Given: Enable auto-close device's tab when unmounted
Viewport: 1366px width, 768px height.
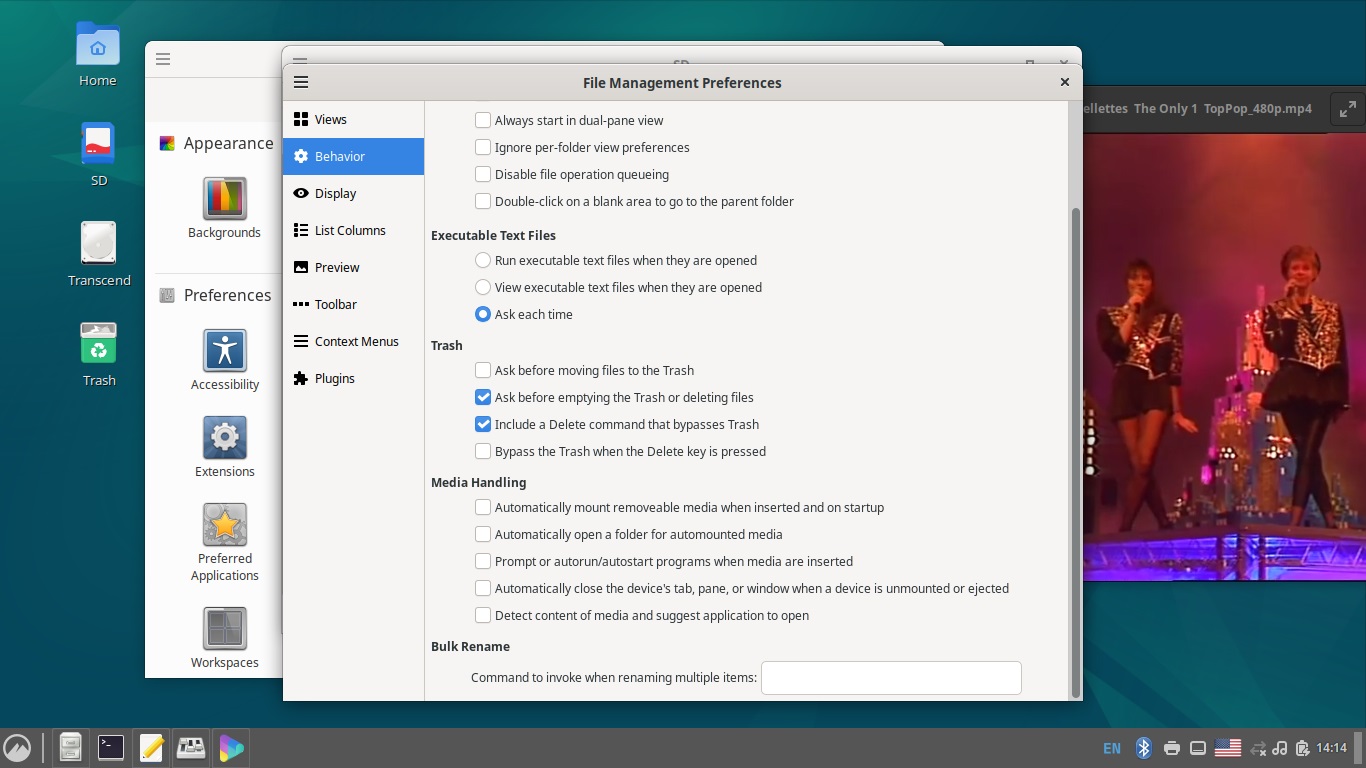Looking at the screenshot, I should coord(483,588).
